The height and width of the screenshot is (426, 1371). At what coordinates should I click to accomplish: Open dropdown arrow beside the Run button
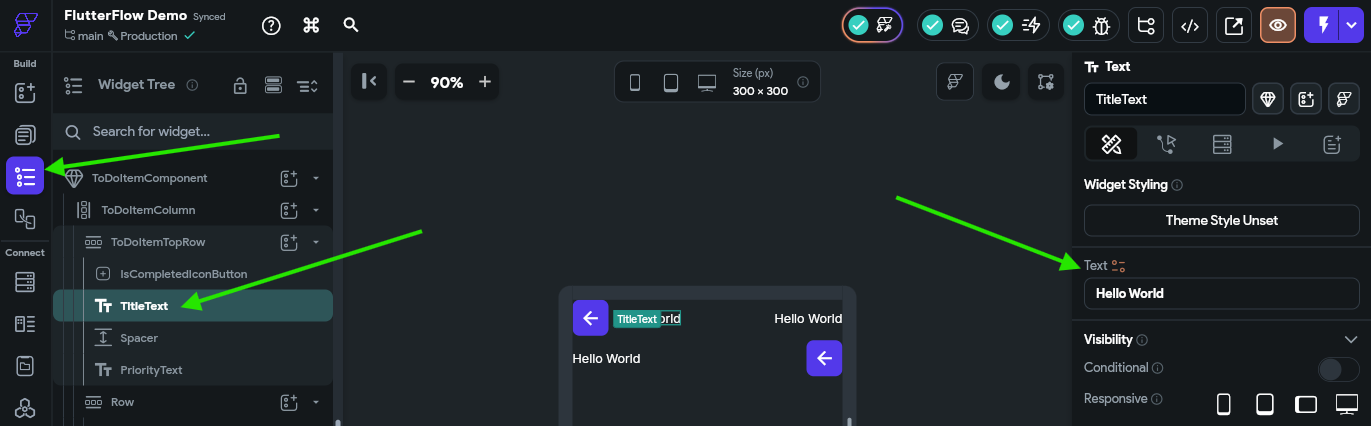1352,26
